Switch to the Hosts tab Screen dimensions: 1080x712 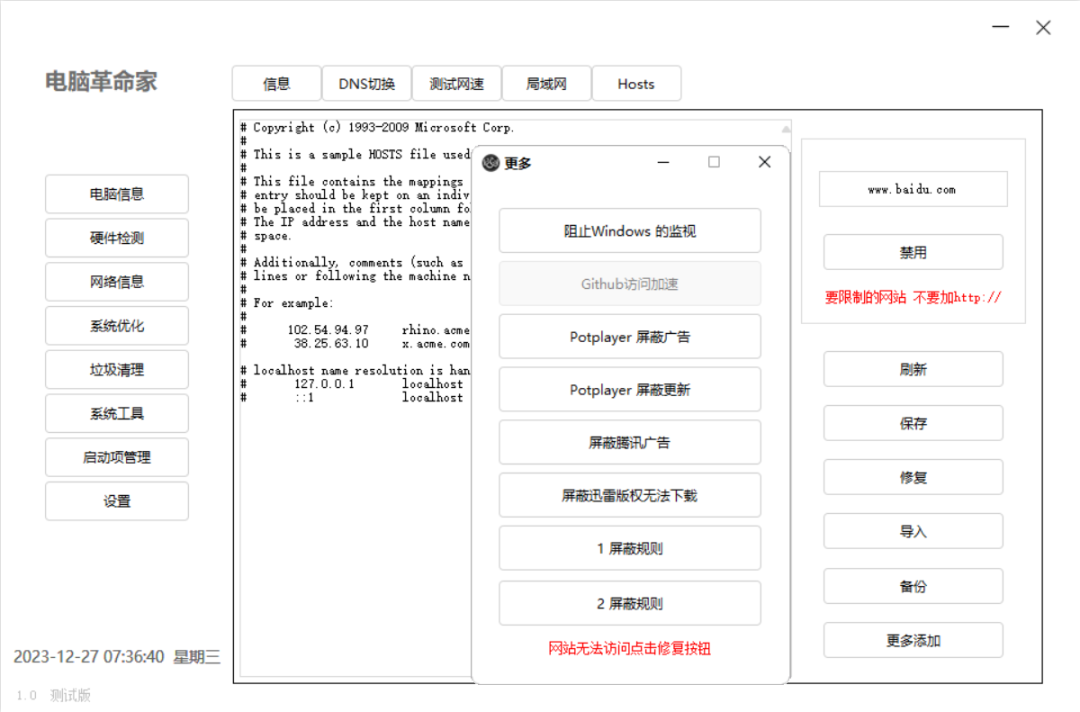[636, 84]
